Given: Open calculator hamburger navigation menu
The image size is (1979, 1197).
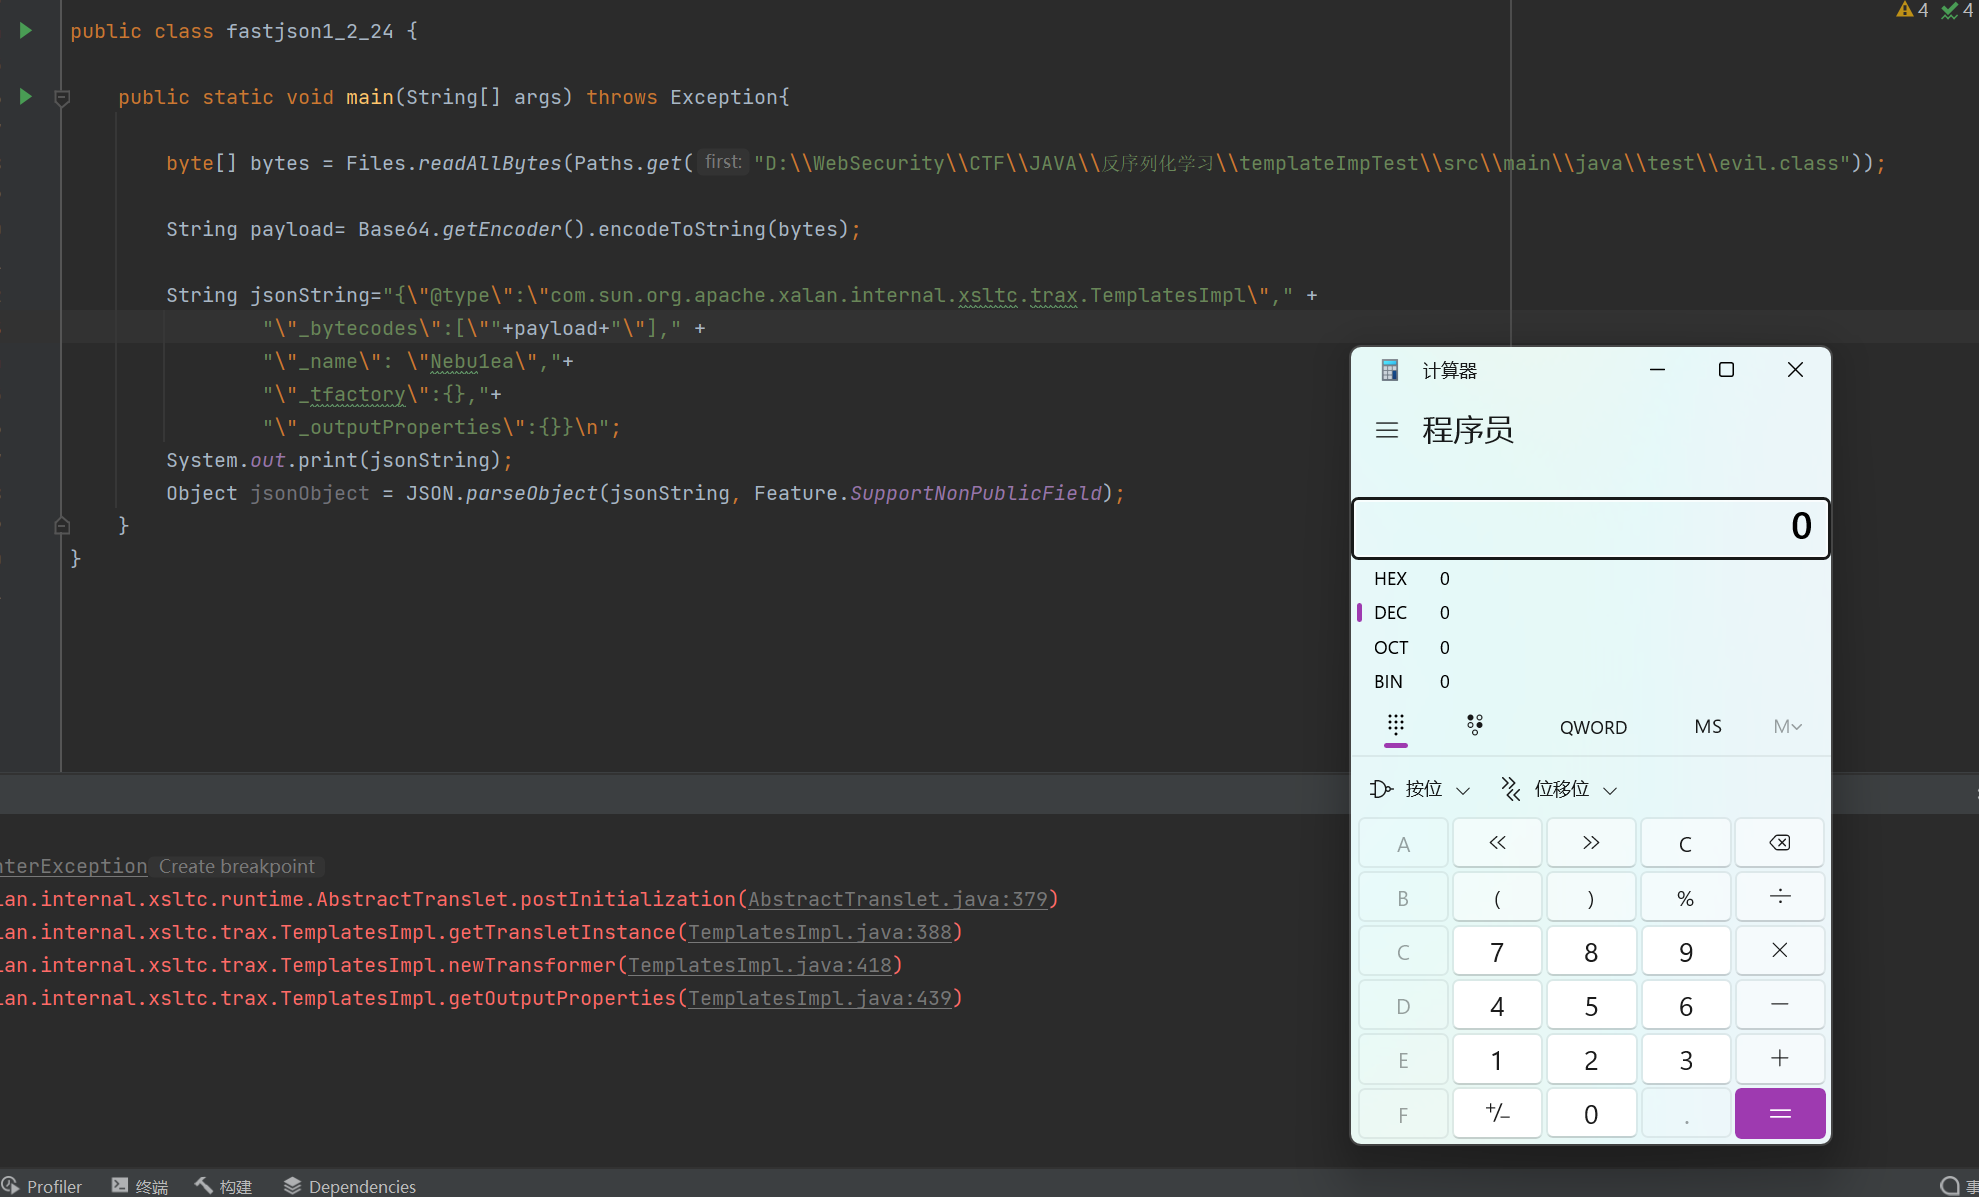Looking at the screenshot, I should (1387, 431).
